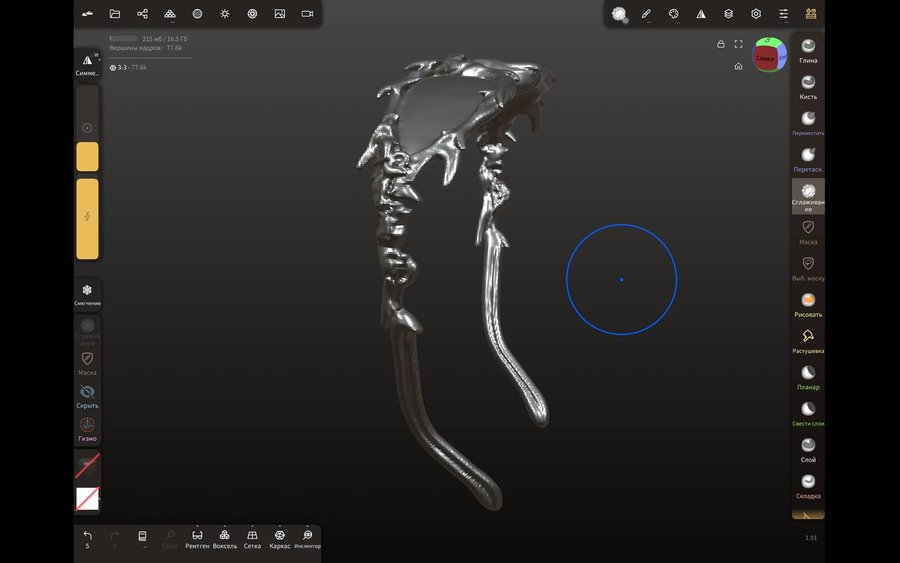Image resolution: width=900 pixels, height=563 pixels.
Task: Toggle the Каркас wireframe display
Action: click(x=280, y=539)
